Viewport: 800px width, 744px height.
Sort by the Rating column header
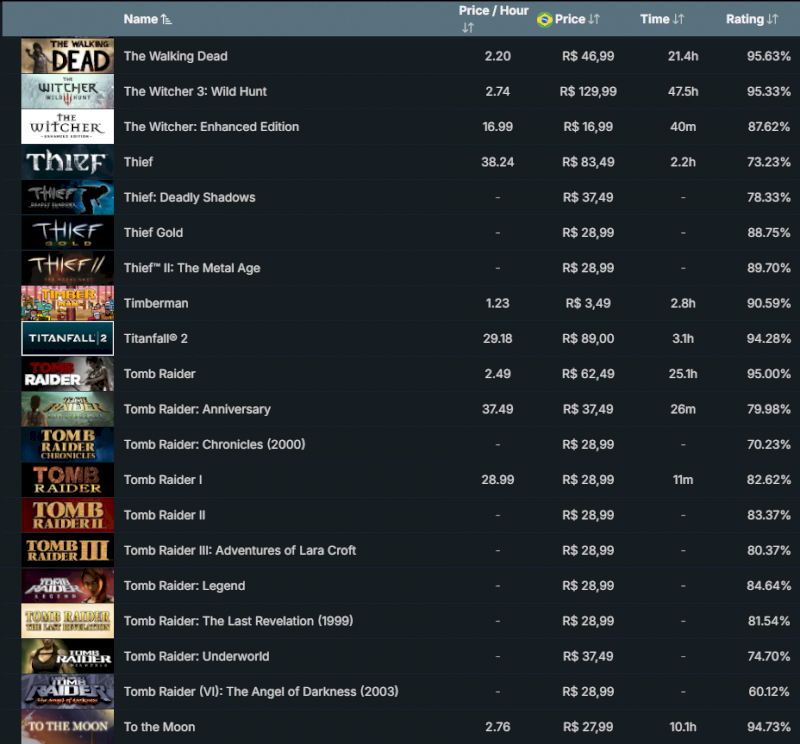(752, 19)
